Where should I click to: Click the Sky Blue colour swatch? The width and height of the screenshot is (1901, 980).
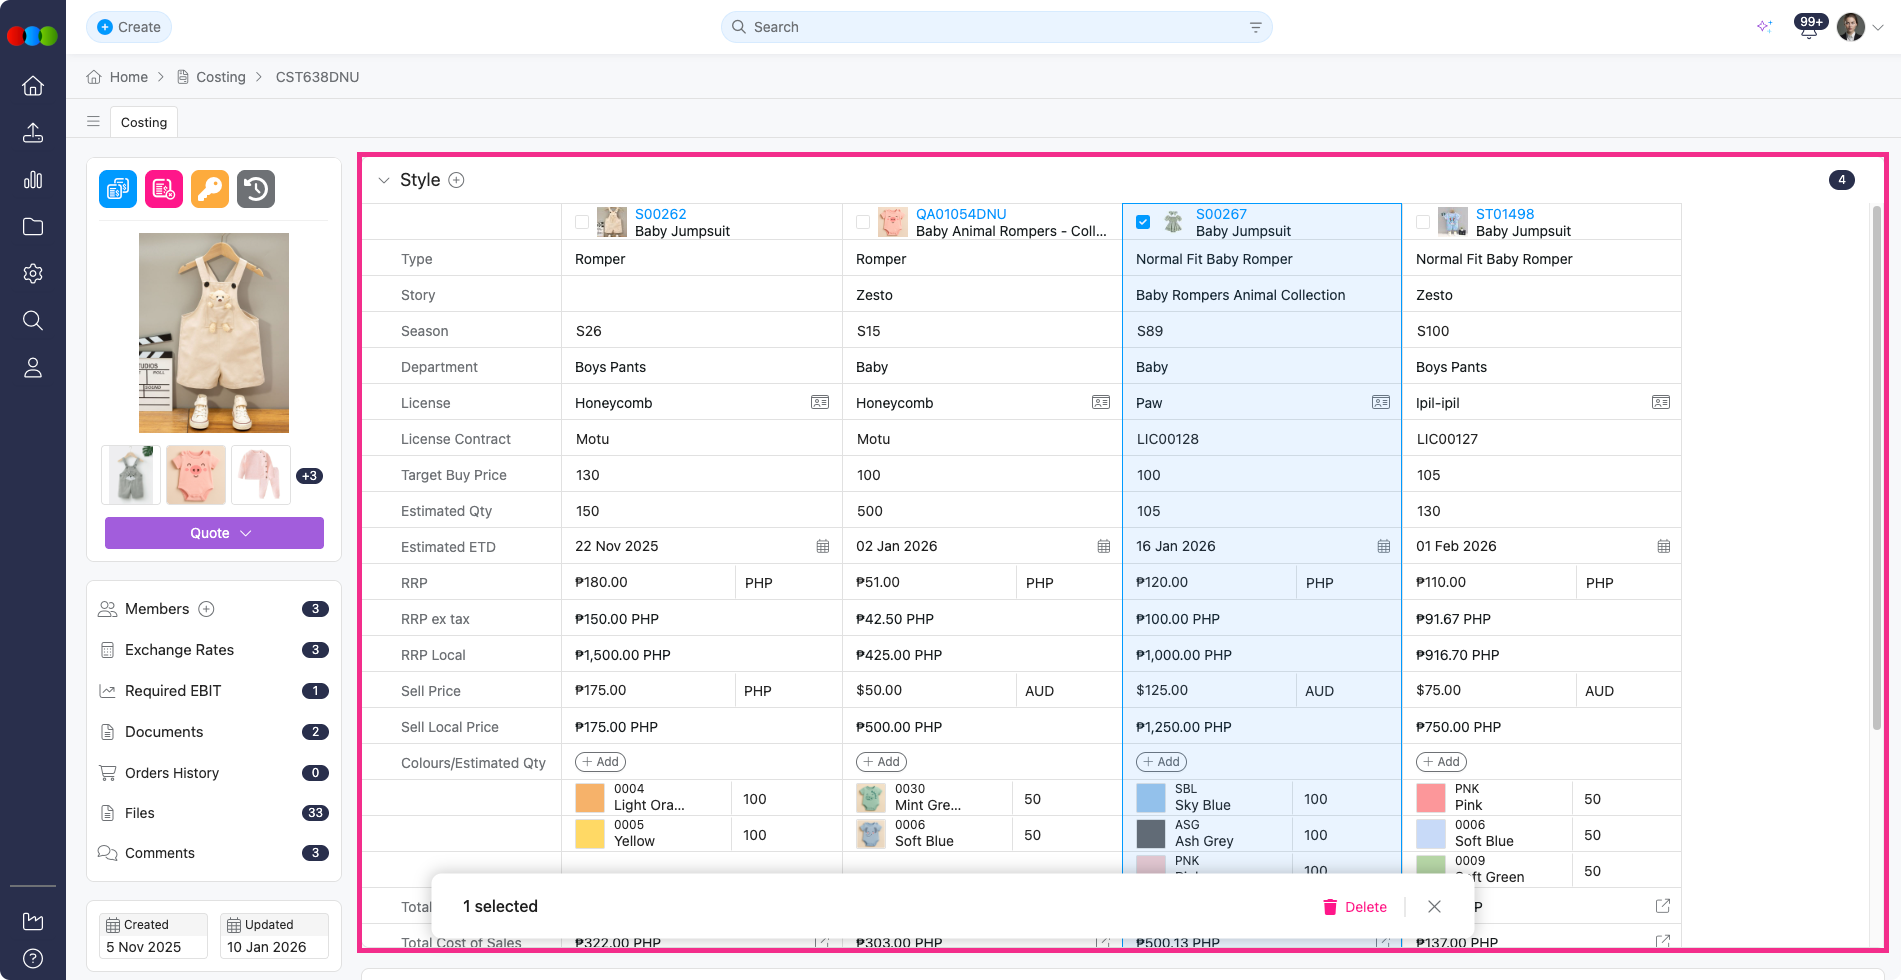(x=1151, y=798)
